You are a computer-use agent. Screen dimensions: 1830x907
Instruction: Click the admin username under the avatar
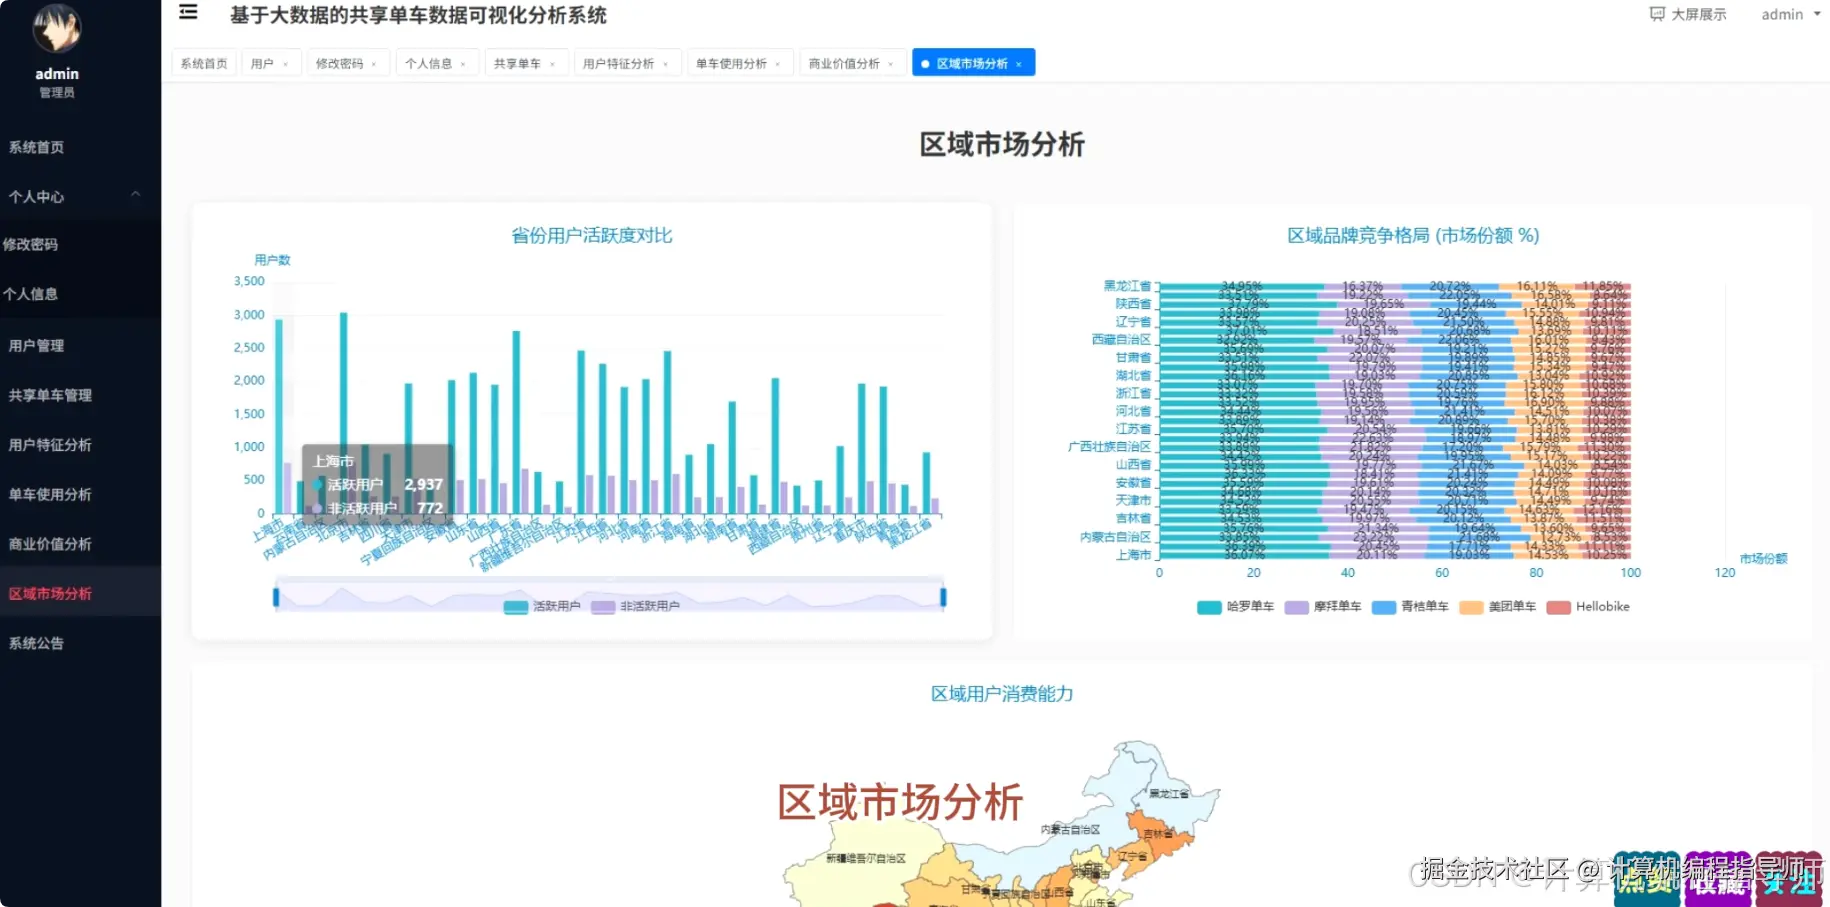click(x=57, y=74)
